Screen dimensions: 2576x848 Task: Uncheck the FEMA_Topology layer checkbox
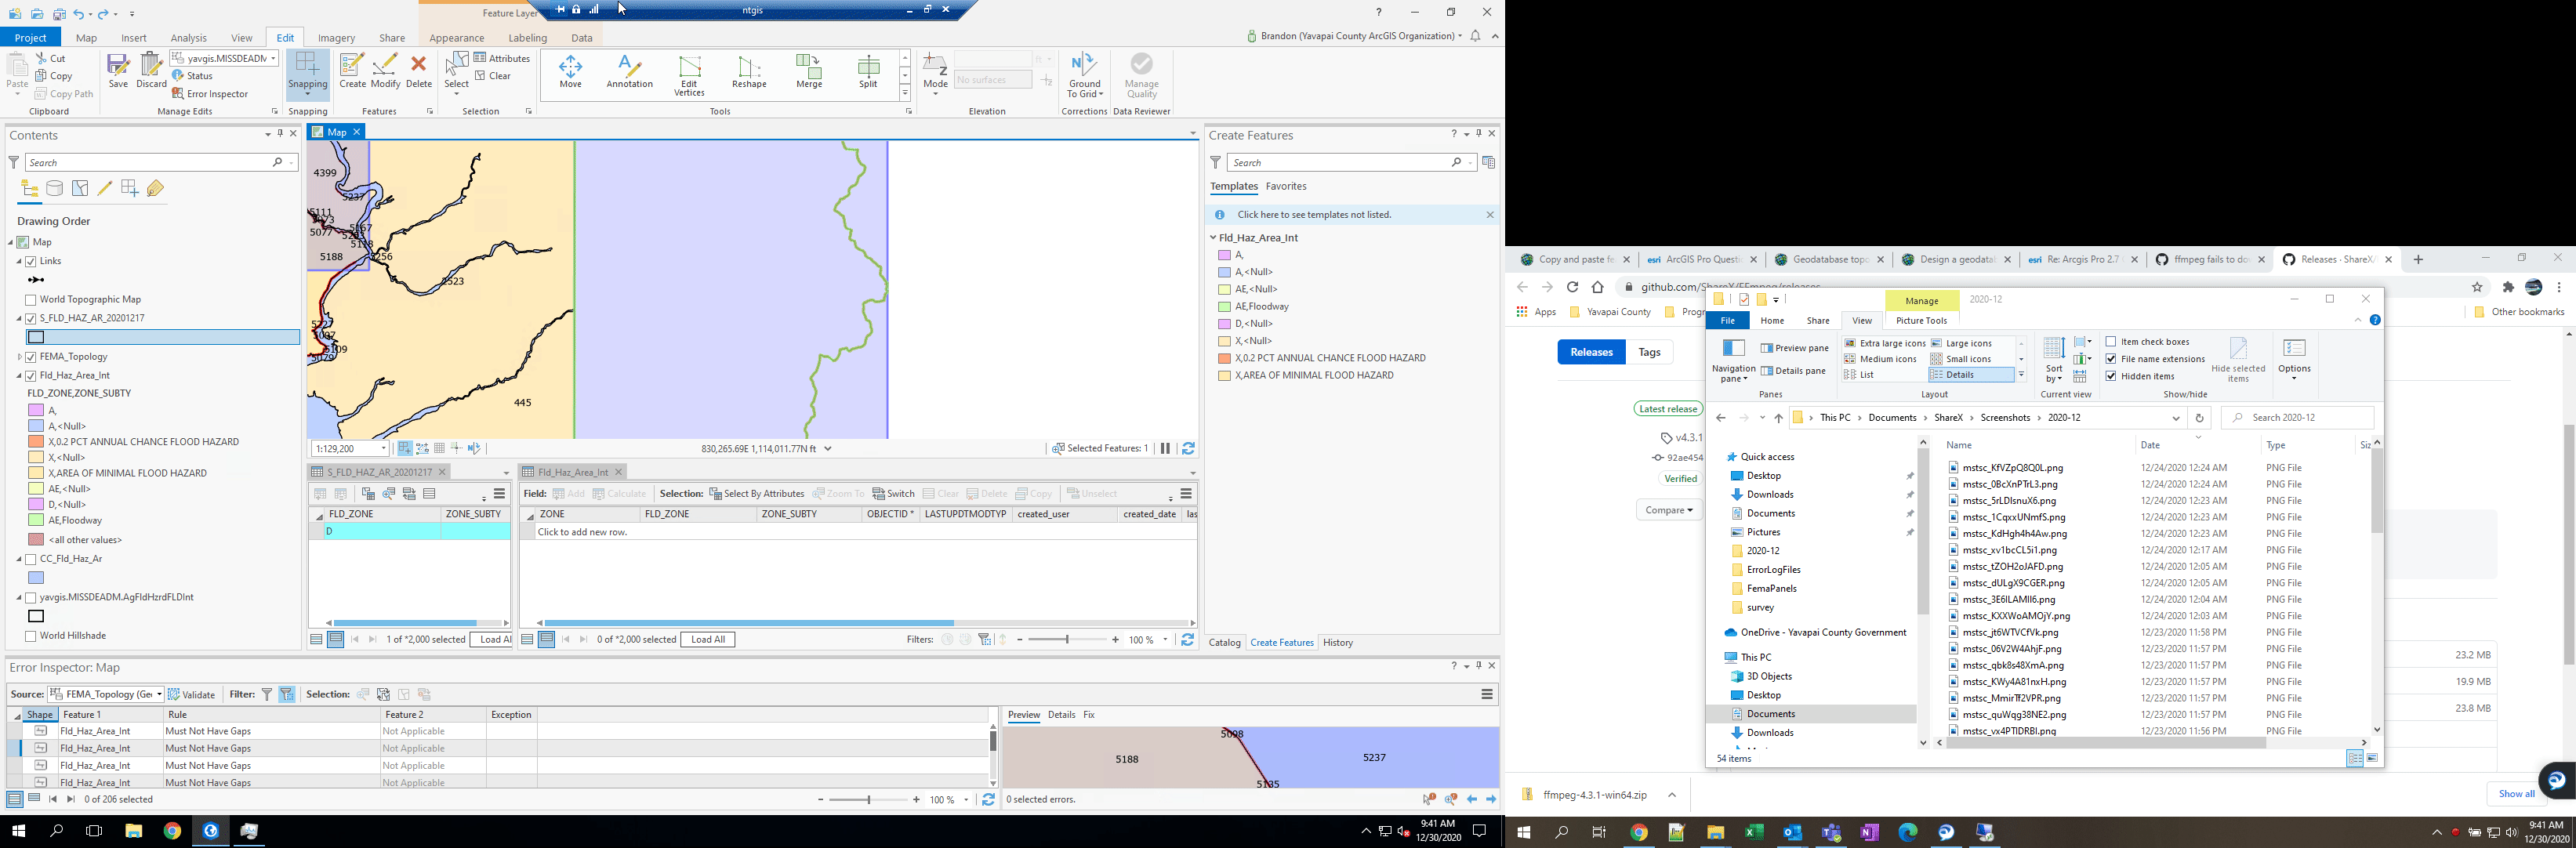coord(31,357)
